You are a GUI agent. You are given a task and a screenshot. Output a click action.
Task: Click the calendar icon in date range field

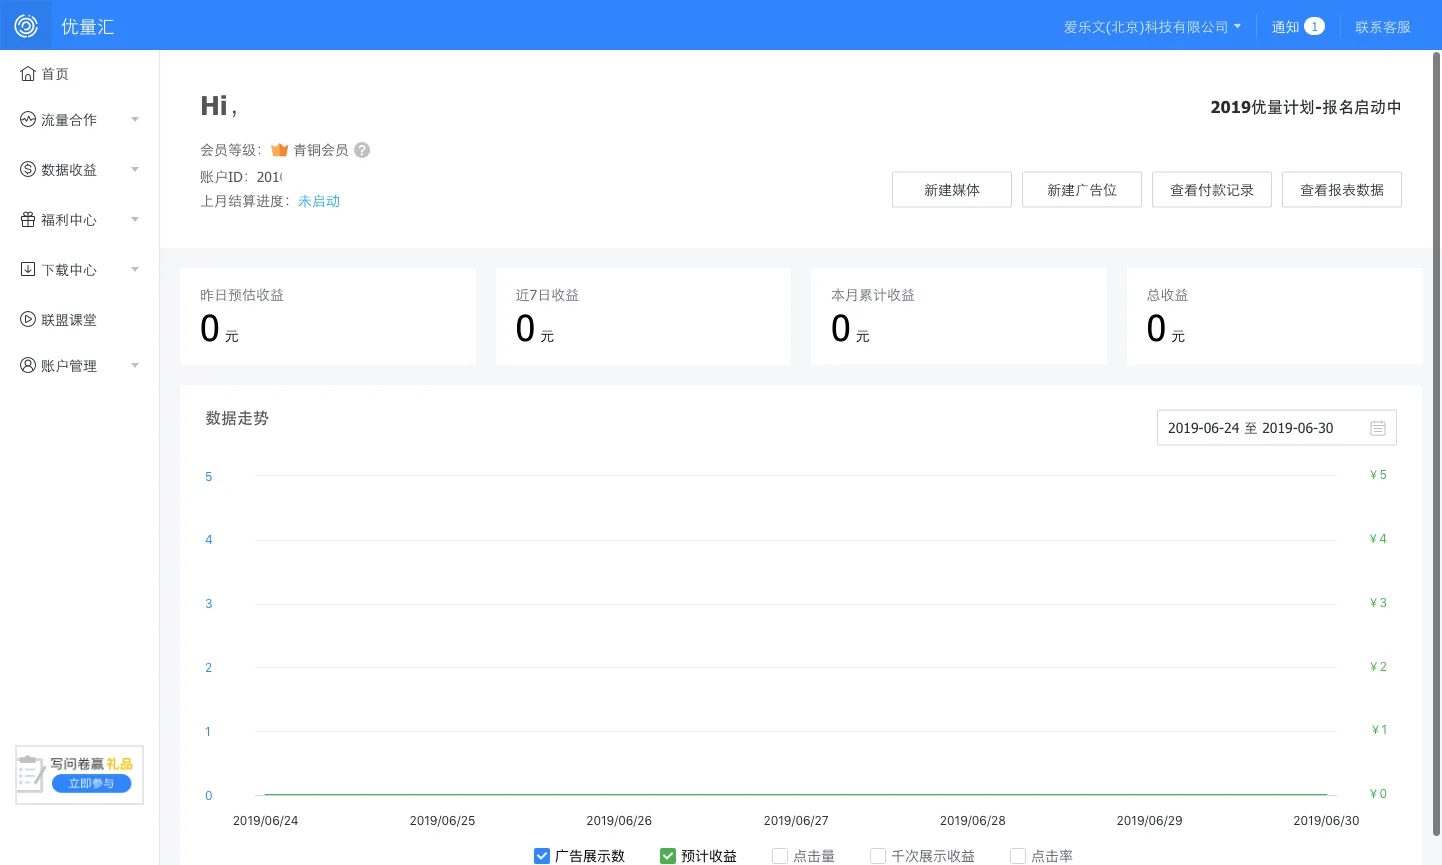pyautogui.click(x=1377, y=428)
